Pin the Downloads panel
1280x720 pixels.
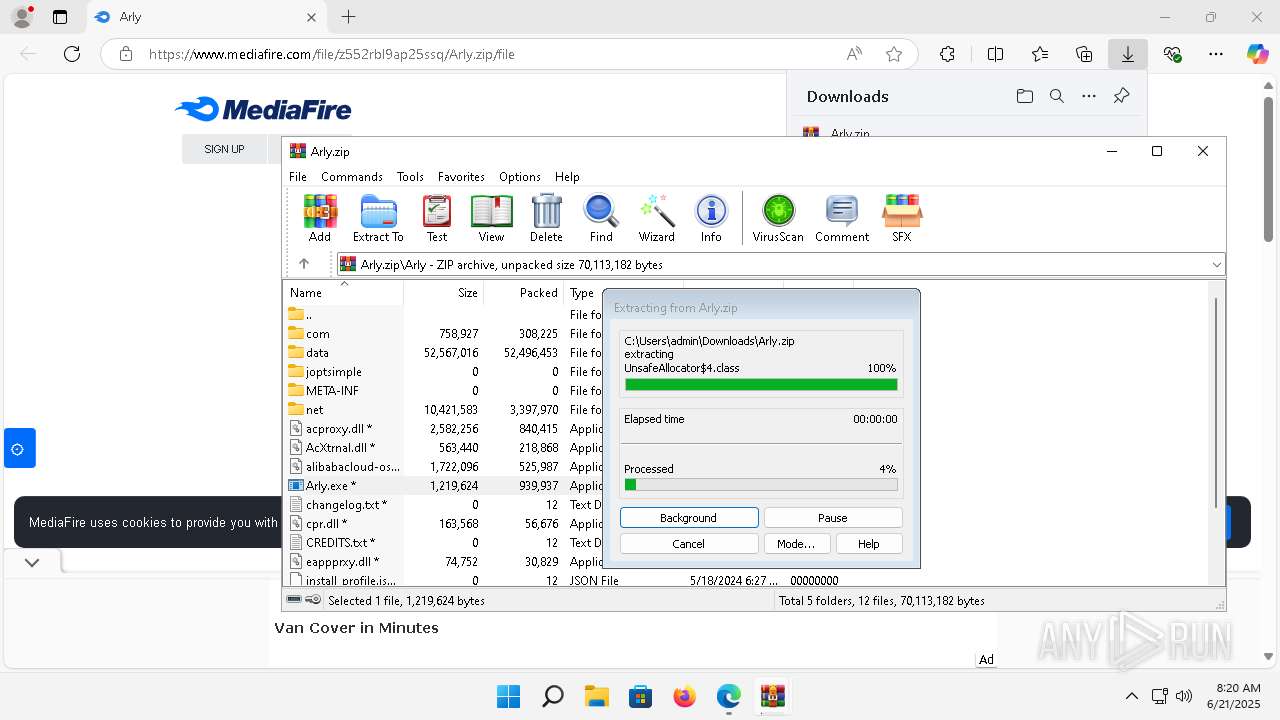[1121, 96]
